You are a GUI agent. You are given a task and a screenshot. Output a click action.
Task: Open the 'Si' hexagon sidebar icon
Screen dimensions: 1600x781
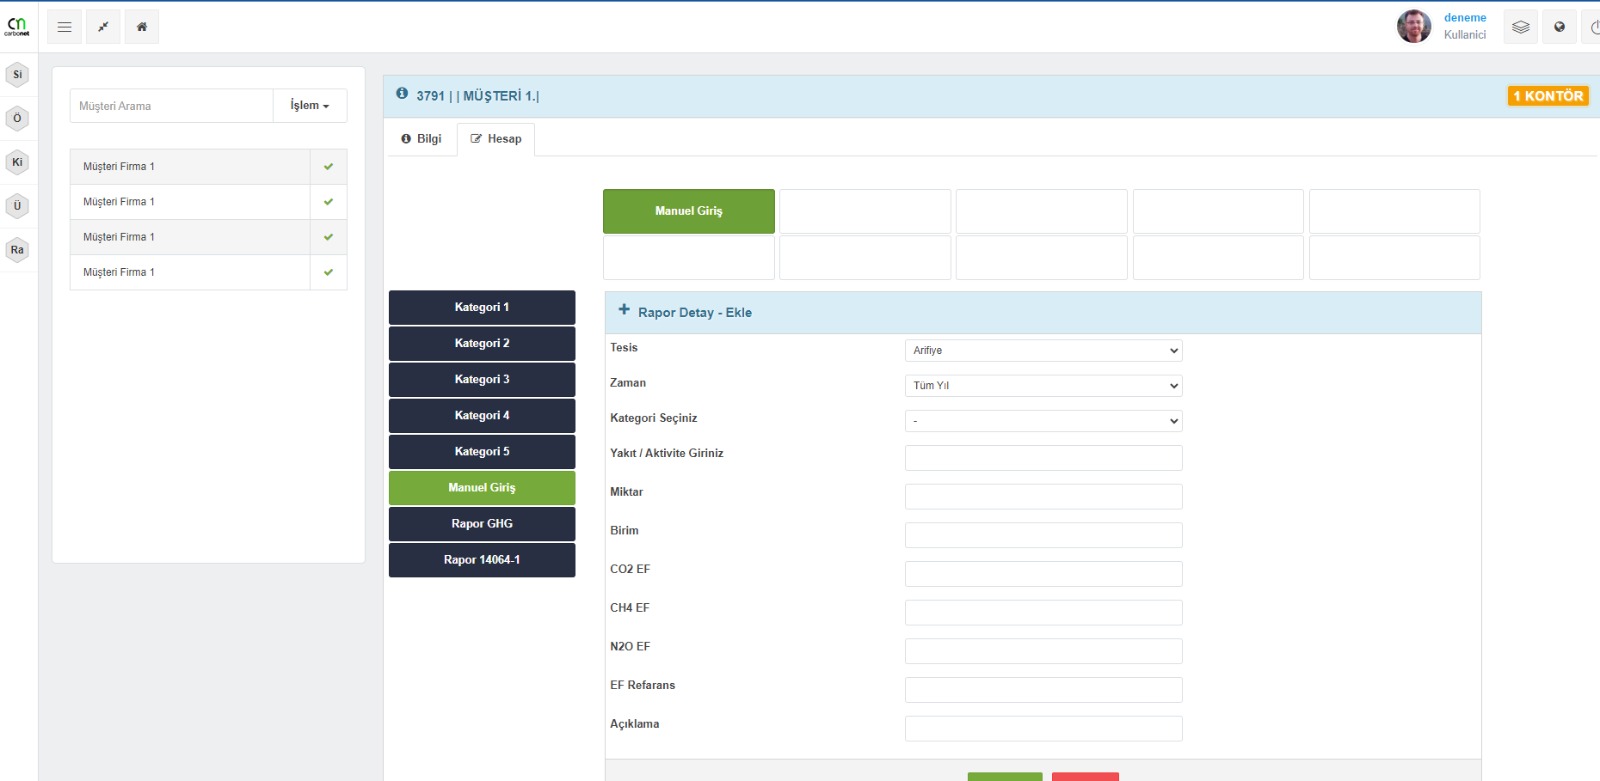[17, 75]
